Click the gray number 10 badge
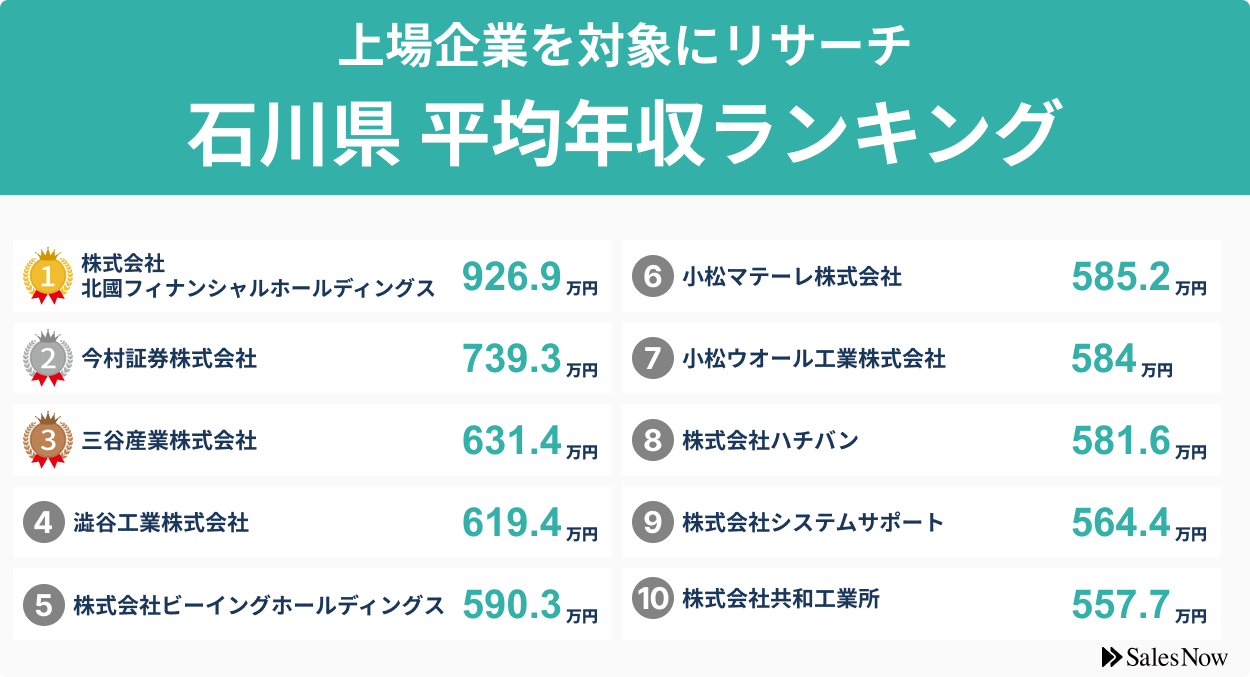This screenshot has width=1250, height=677. [653, 599]
